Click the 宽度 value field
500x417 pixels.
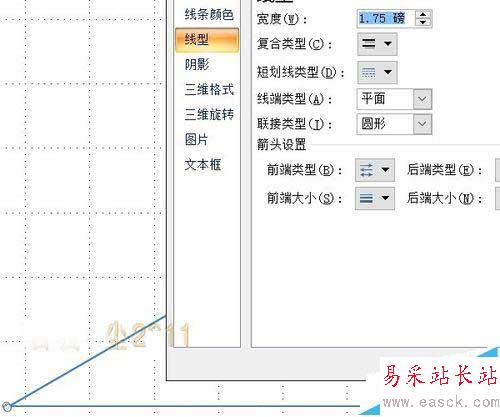pos(386,18)
